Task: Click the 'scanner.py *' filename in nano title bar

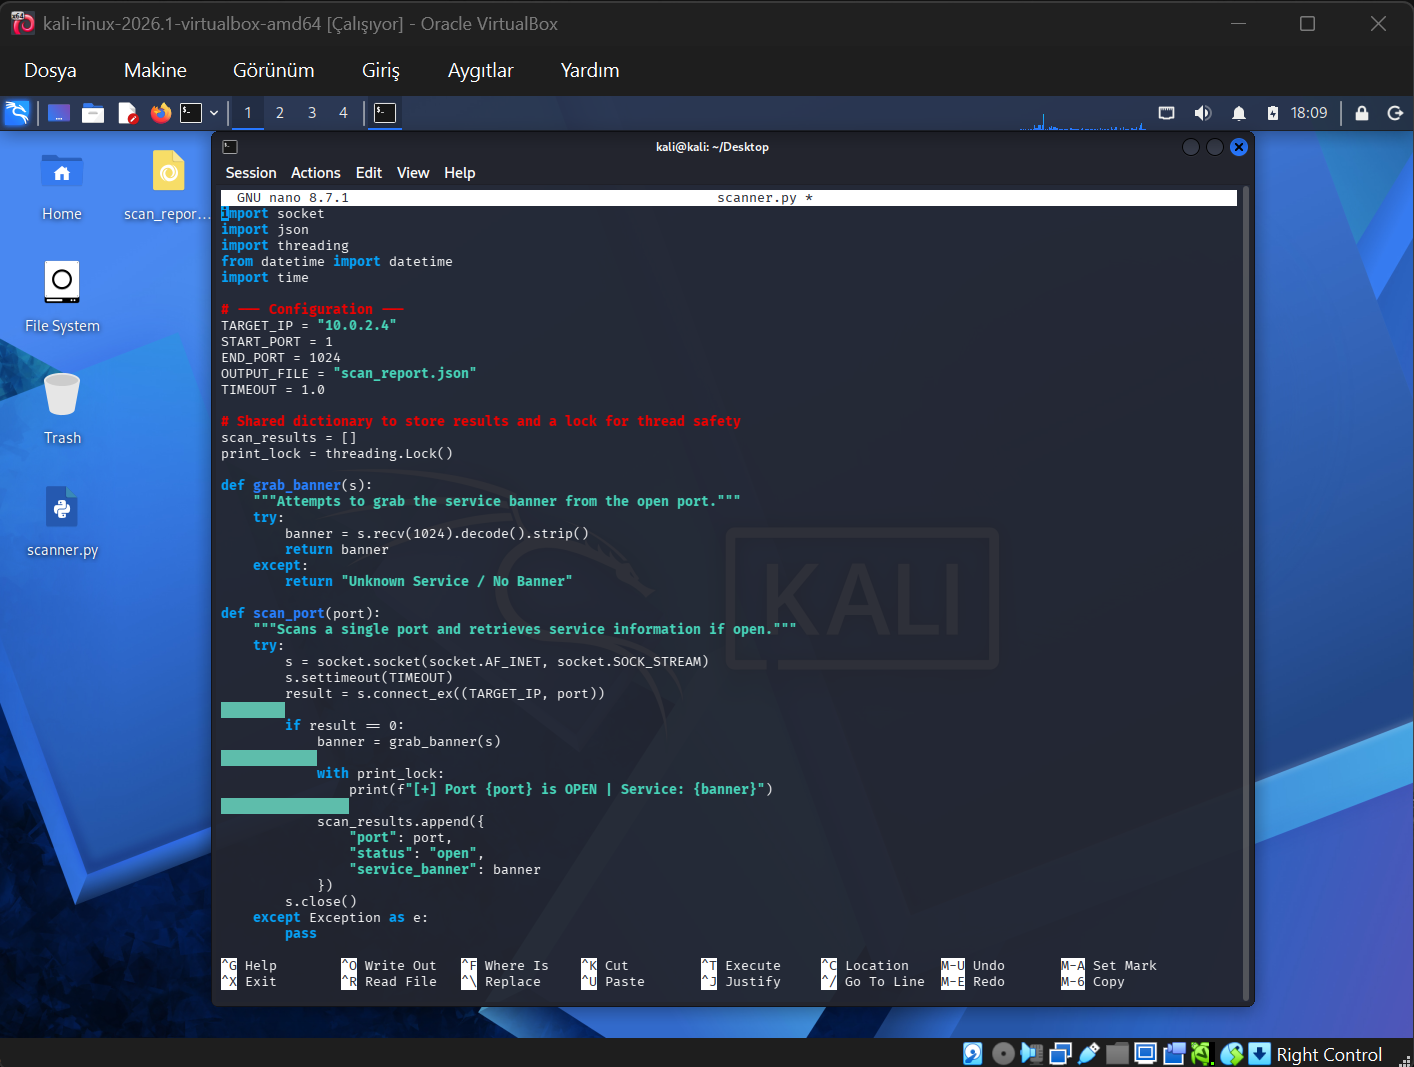Action: [765, 198]
